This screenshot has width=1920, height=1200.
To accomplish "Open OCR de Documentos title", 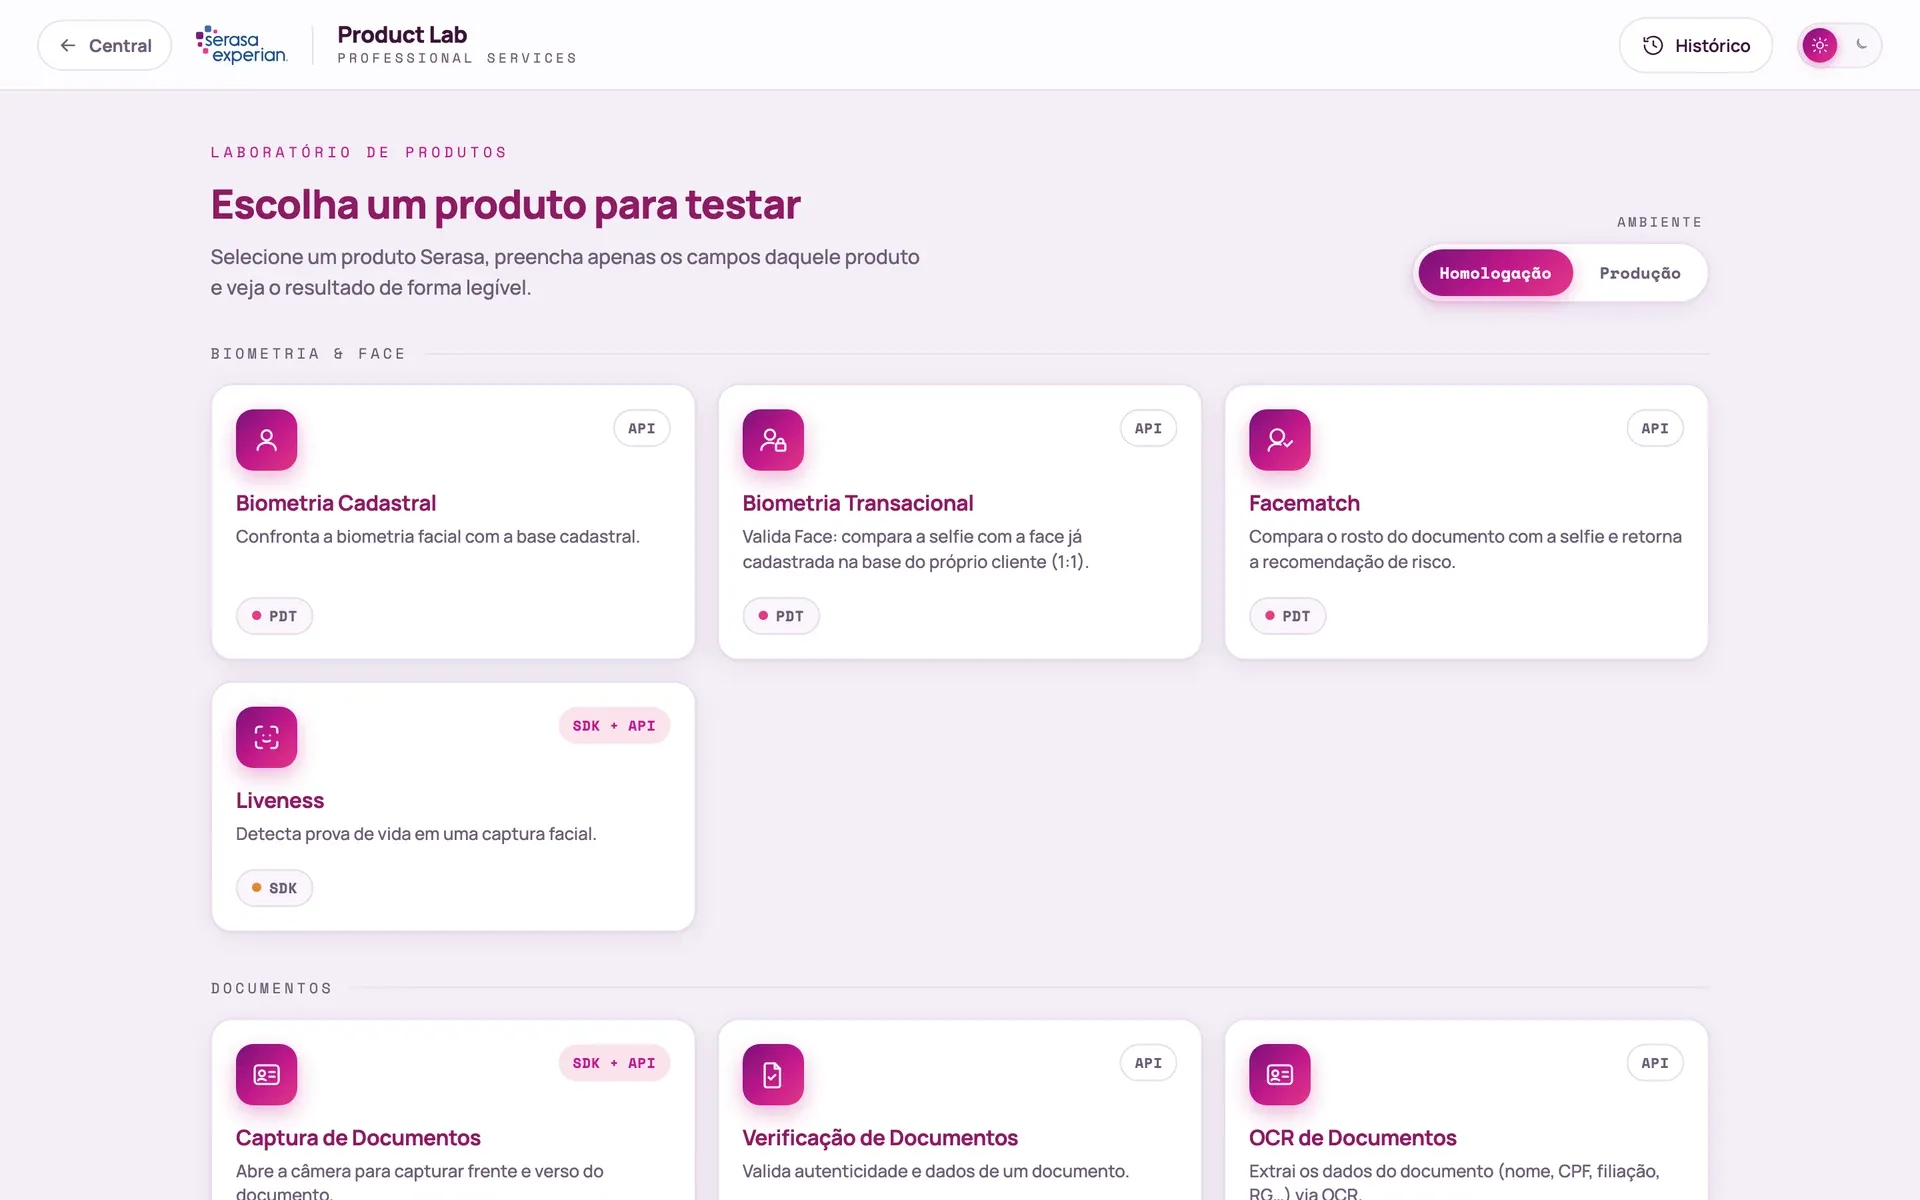I will click(x=1353, y=1138).
